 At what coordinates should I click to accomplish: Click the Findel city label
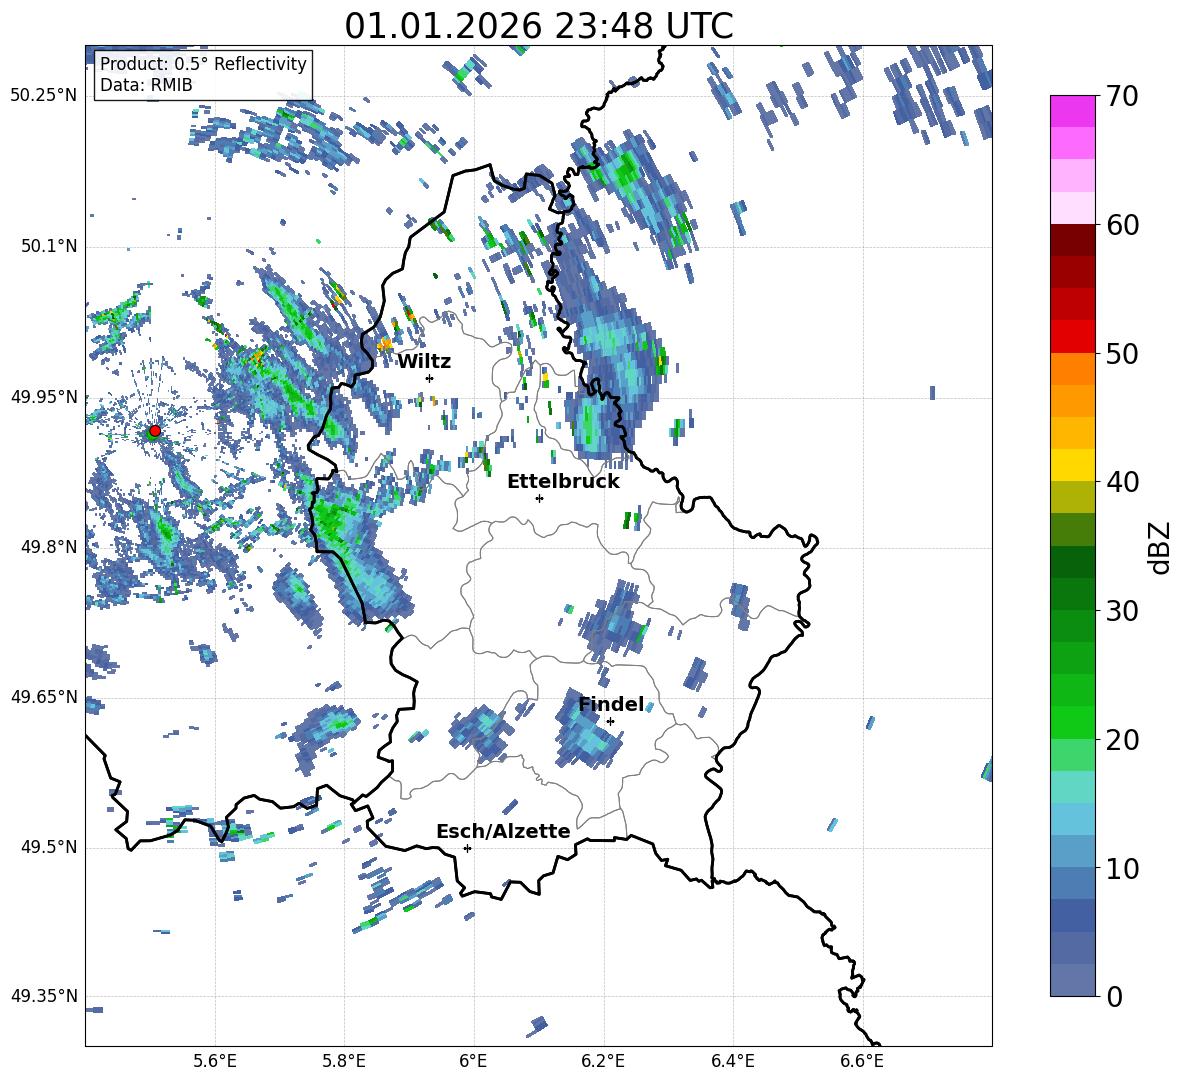click(x=611, y=704)
